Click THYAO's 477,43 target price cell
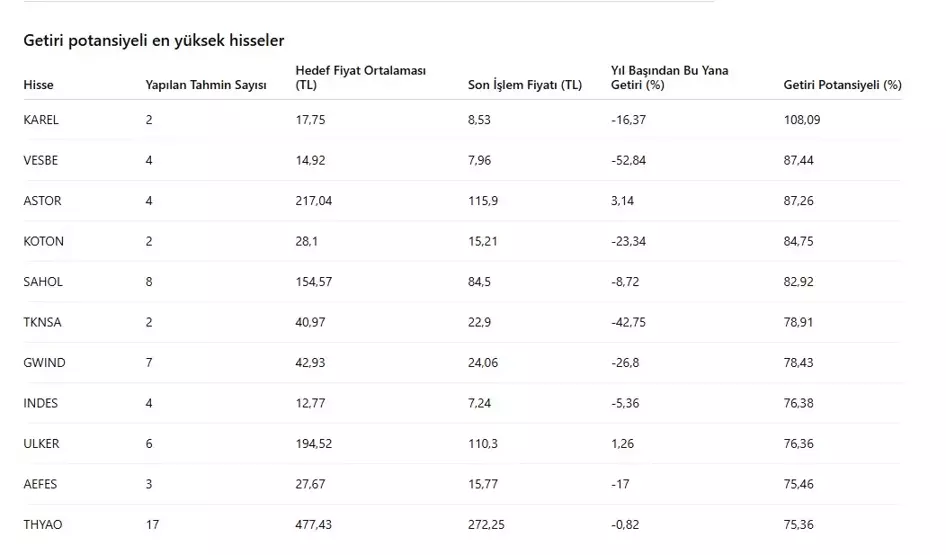946x555 pixels. click(x=313, y=525)
